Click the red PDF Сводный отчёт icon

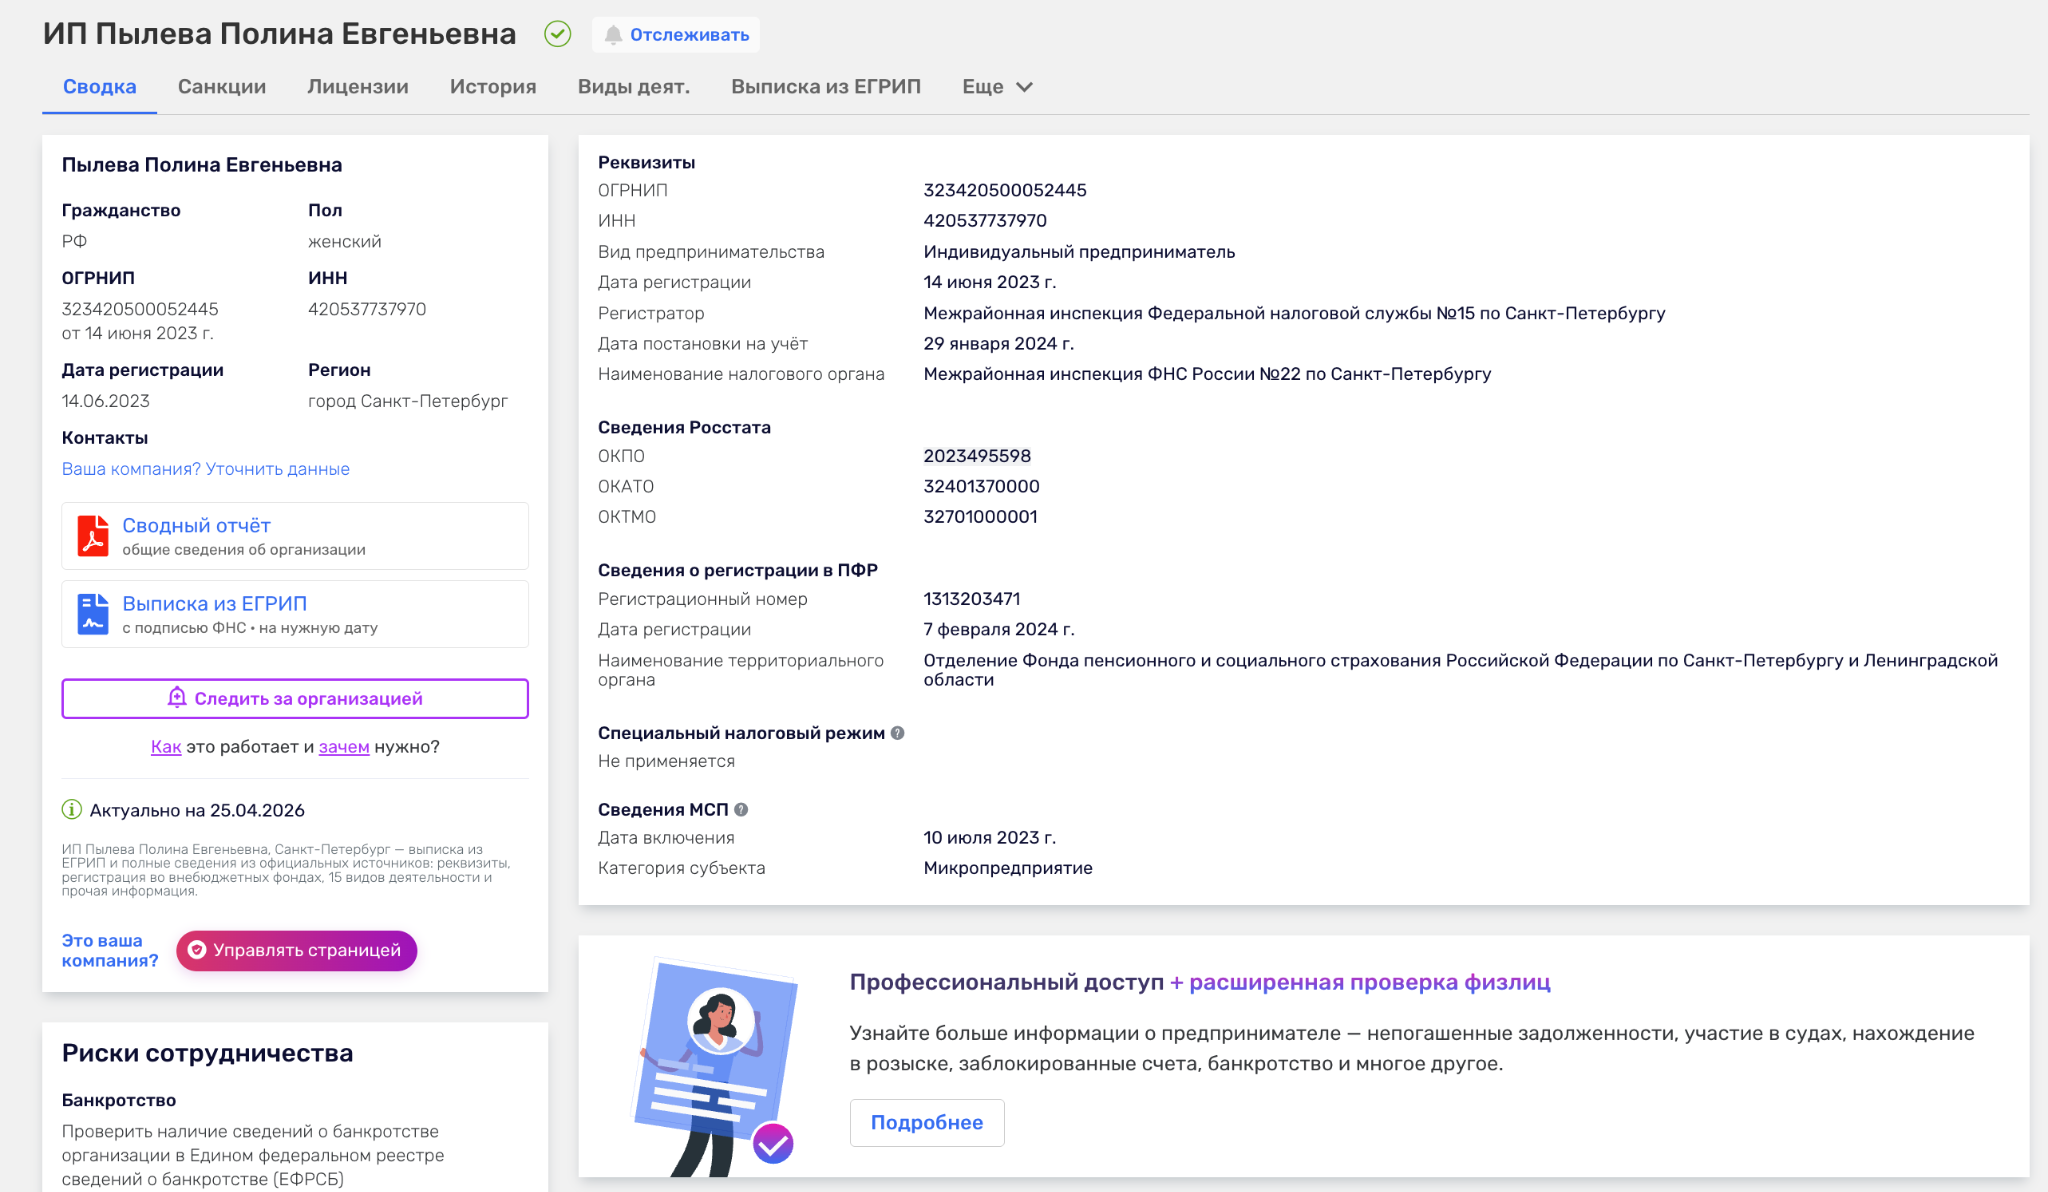93,536
